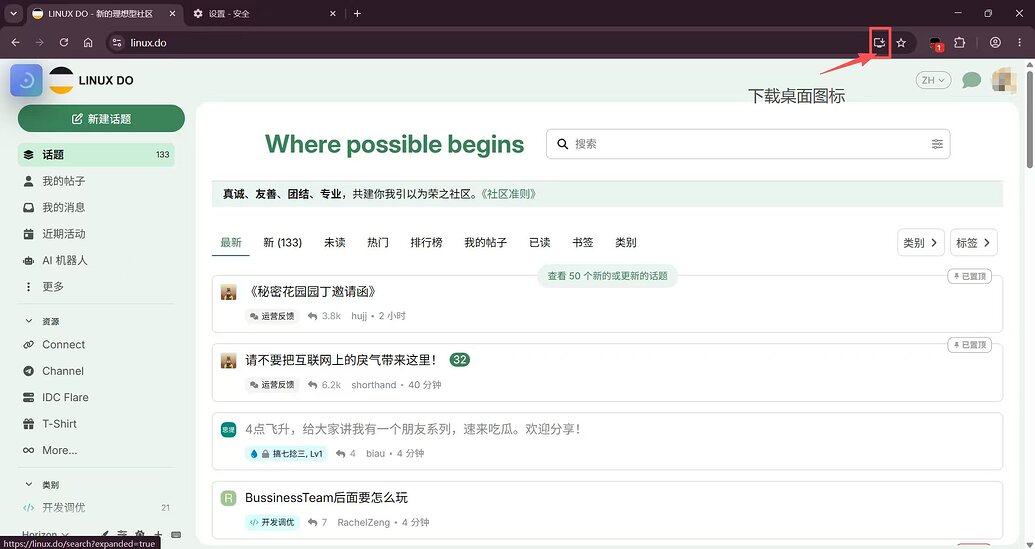Viewport: 1035px width, 549px height.
Task: Click 查看 50 个新的或更新的话题 banner
Action: pos(607,276)
